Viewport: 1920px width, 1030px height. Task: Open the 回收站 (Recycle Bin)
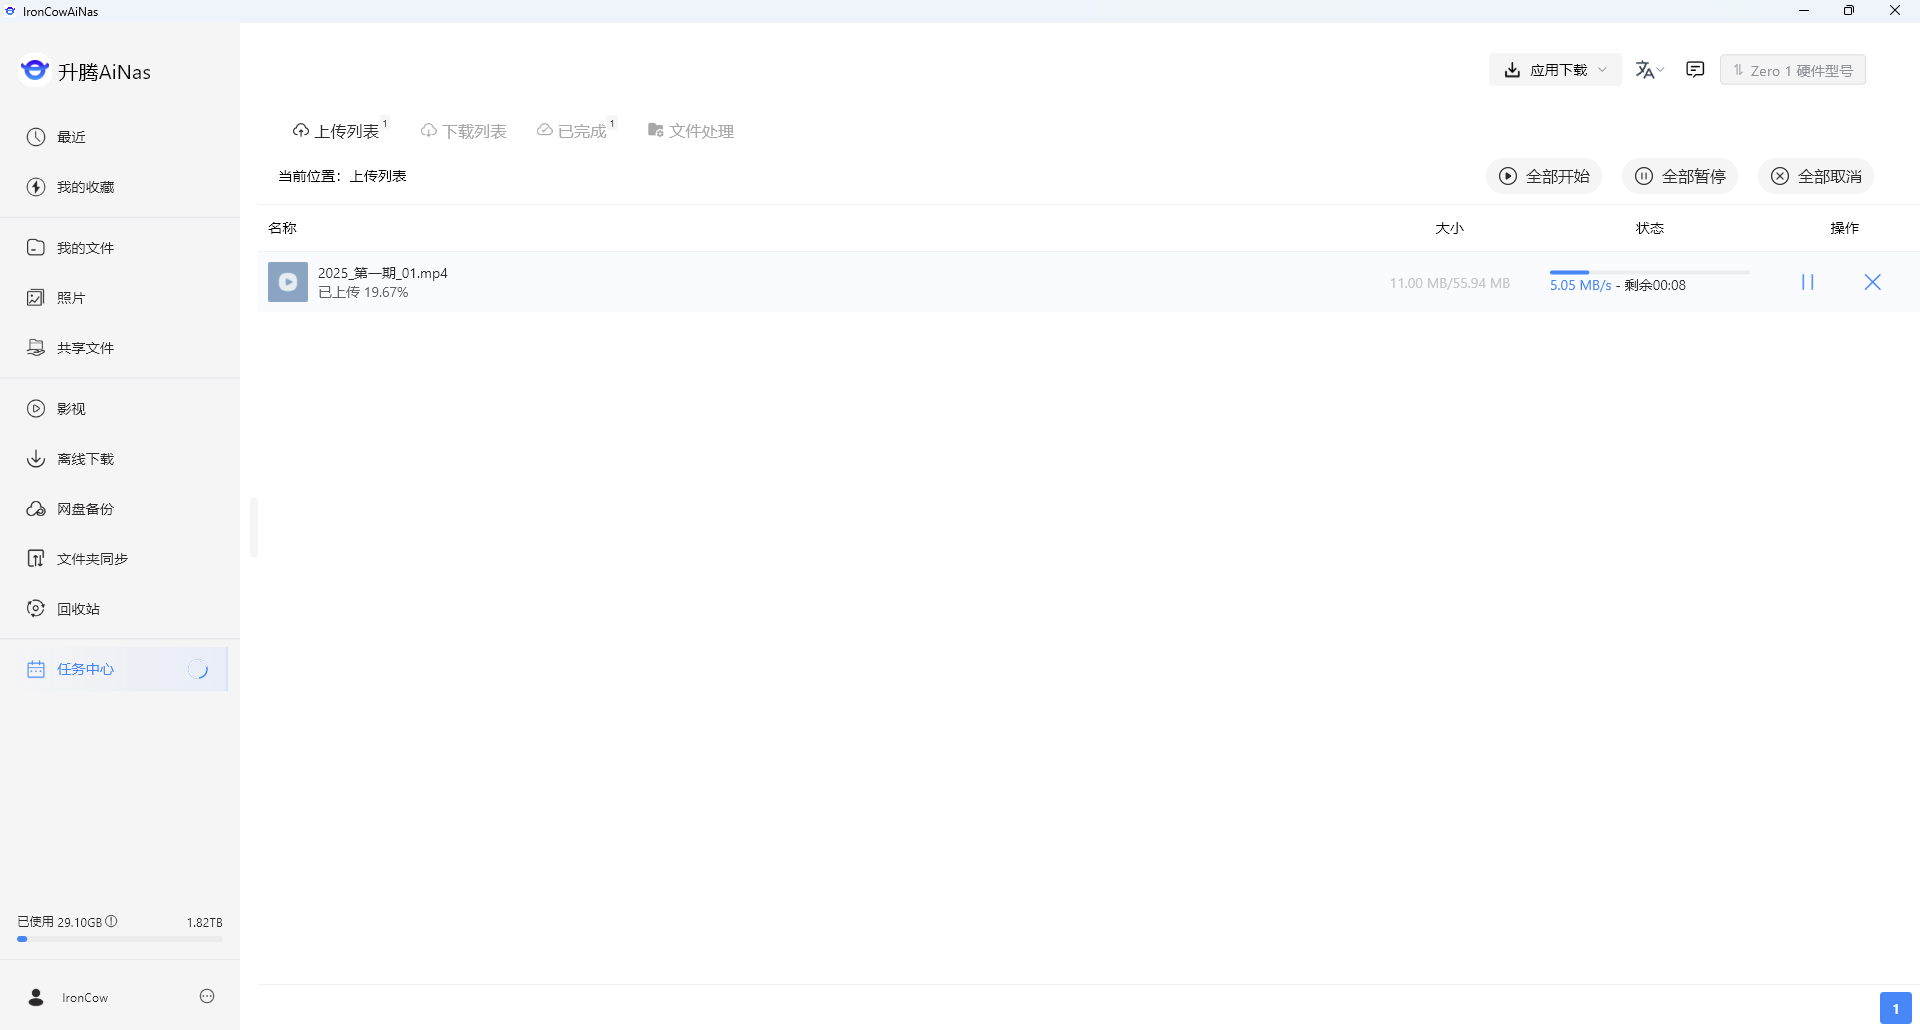tap(77, 608)
